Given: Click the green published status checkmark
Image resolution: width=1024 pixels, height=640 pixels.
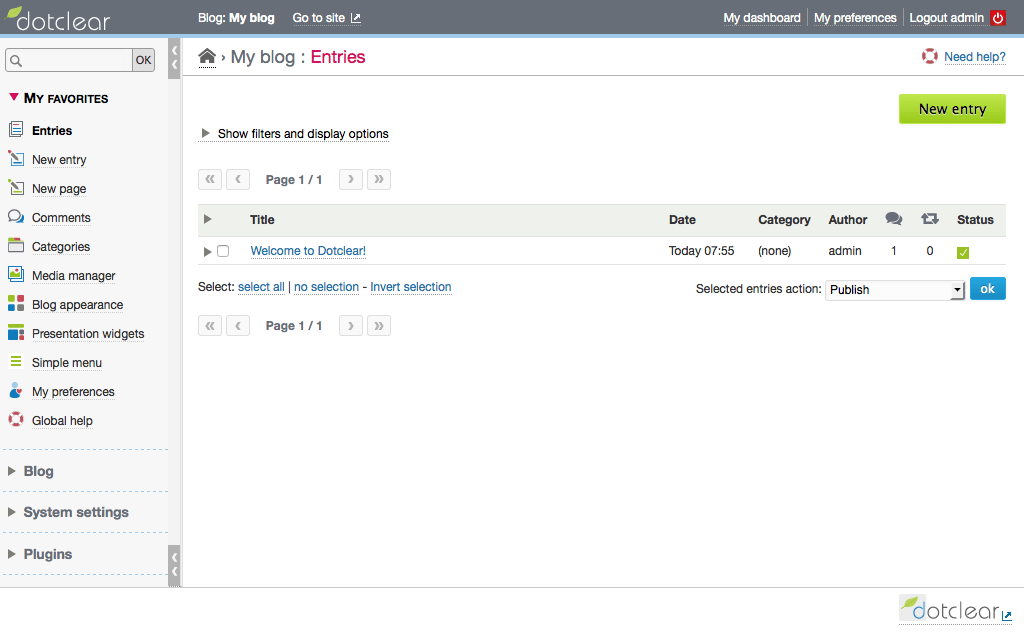Looking at the screenshot, I should [963, 252].
